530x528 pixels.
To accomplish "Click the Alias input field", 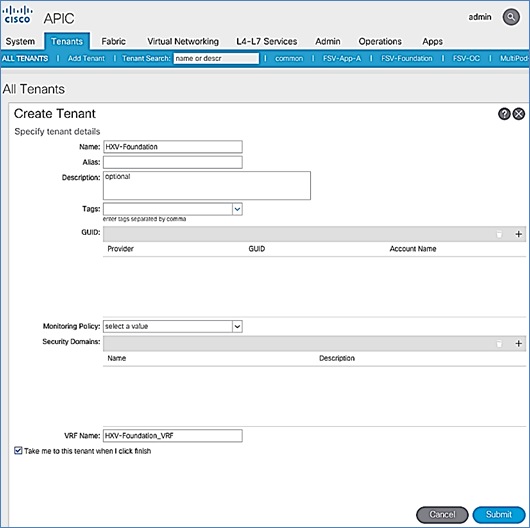I will point(173,162).
